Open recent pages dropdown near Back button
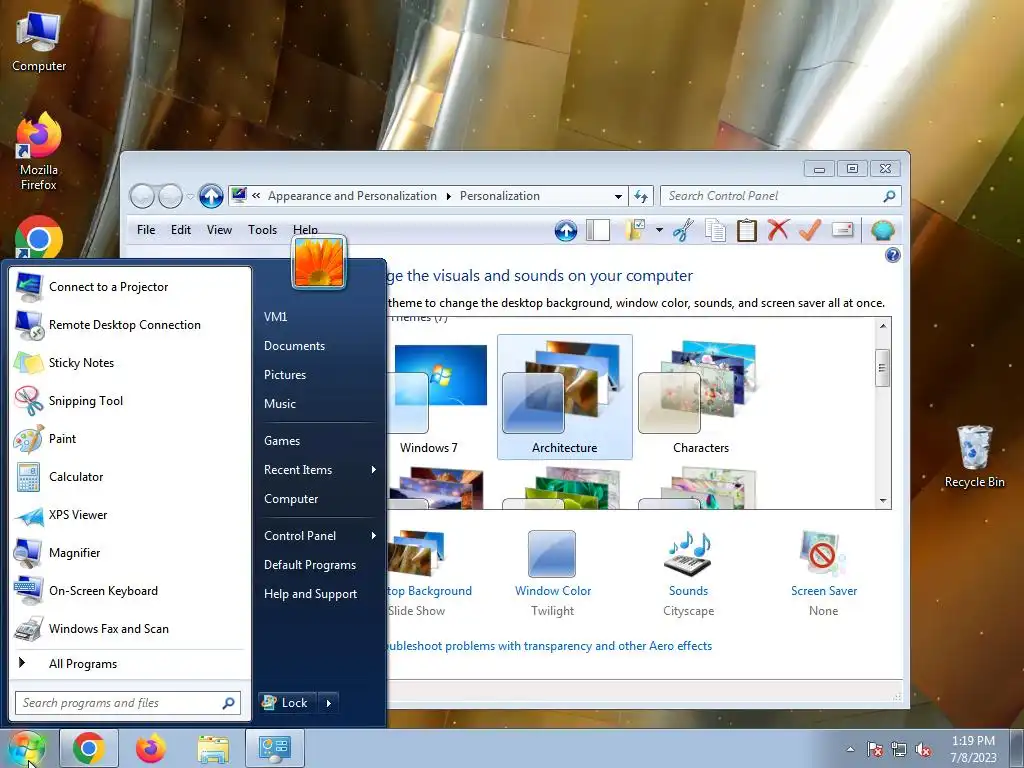 click(190, 196)
